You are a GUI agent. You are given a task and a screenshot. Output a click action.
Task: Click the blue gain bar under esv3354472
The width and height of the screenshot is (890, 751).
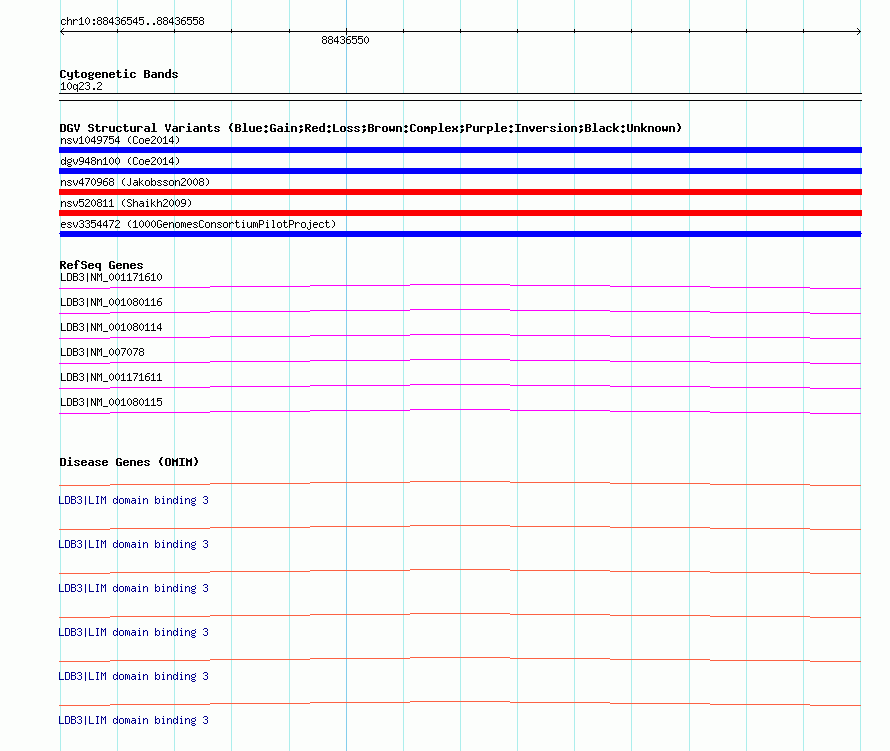[460, 234]
